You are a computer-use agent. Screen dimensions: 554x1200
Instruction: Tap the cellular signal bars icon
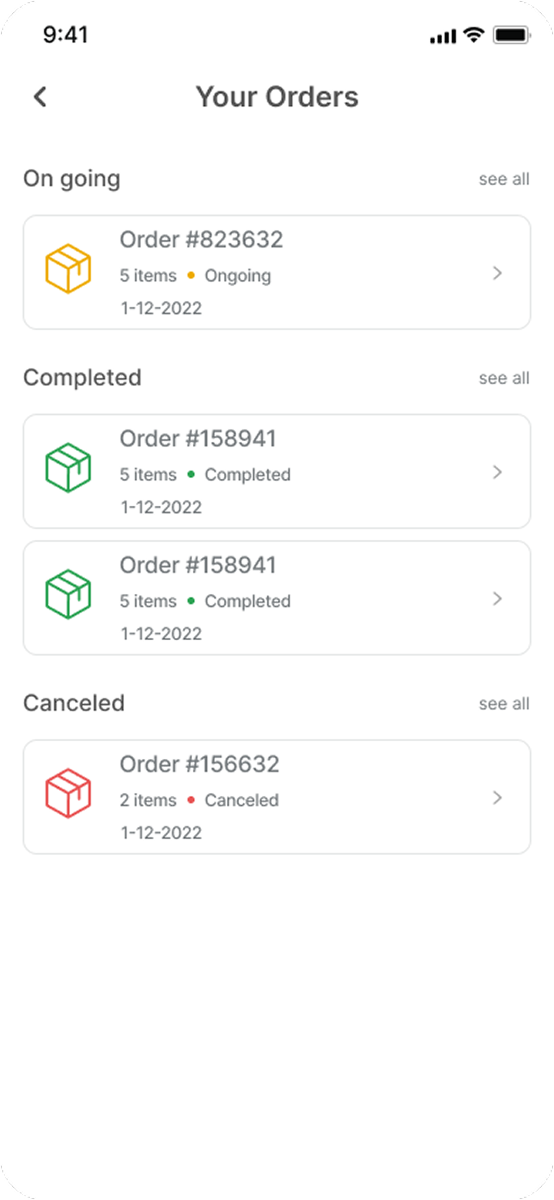point(442,36)
